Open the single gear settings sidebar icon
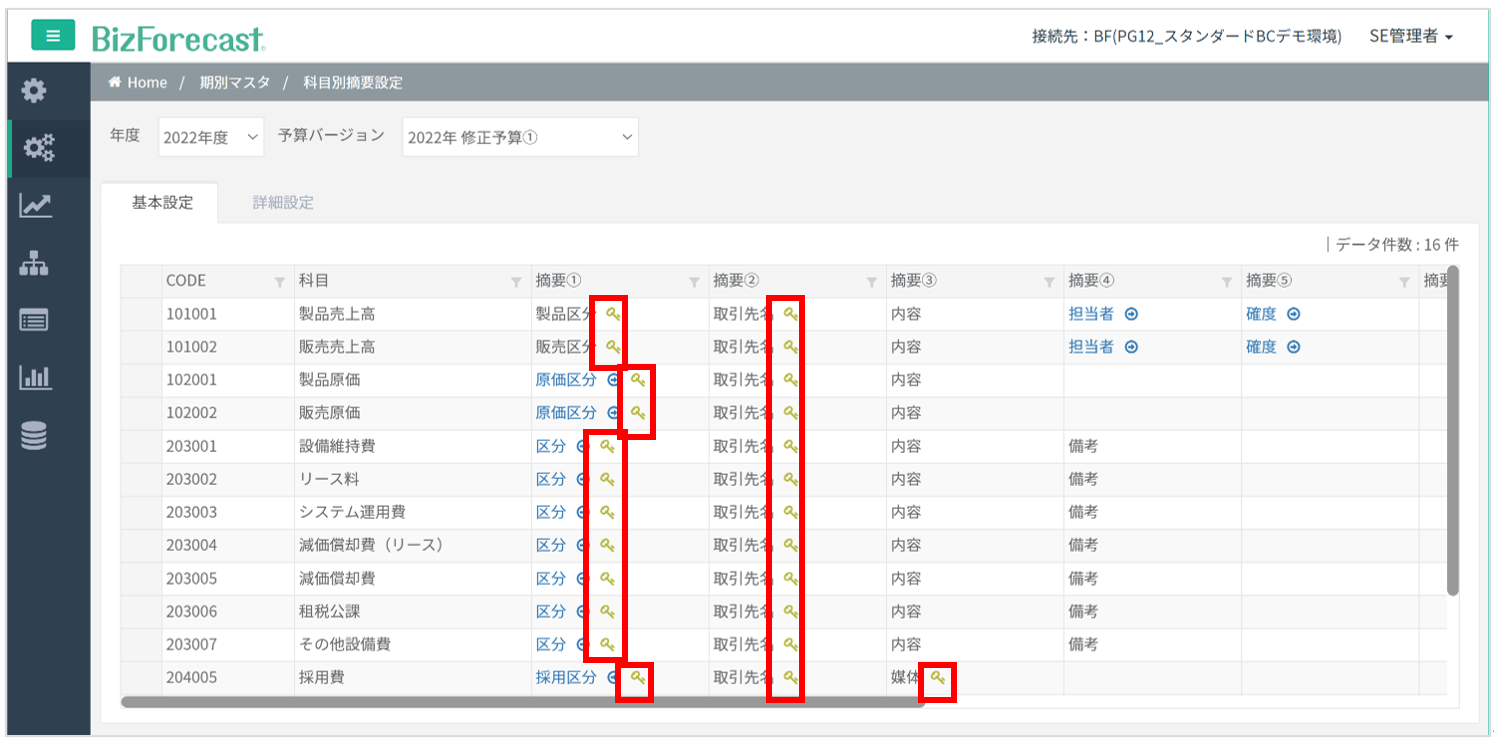The image size is (1494, 739). click(x=35, y=91)
